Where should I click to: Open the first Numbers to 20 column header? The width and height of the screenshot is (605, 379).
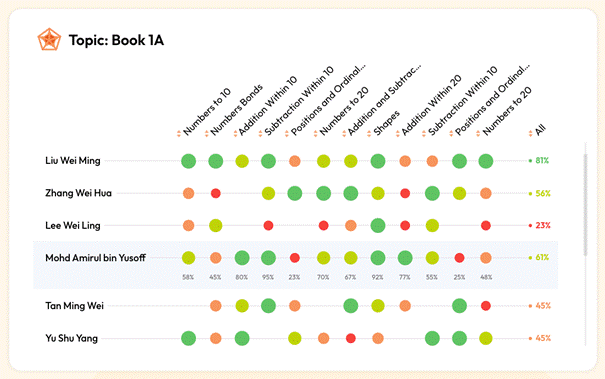click(x=344, y=112)
